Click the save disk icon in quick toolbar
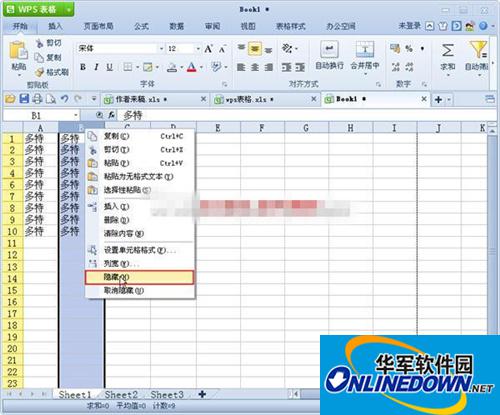500x415 pixels. (24, 99)
